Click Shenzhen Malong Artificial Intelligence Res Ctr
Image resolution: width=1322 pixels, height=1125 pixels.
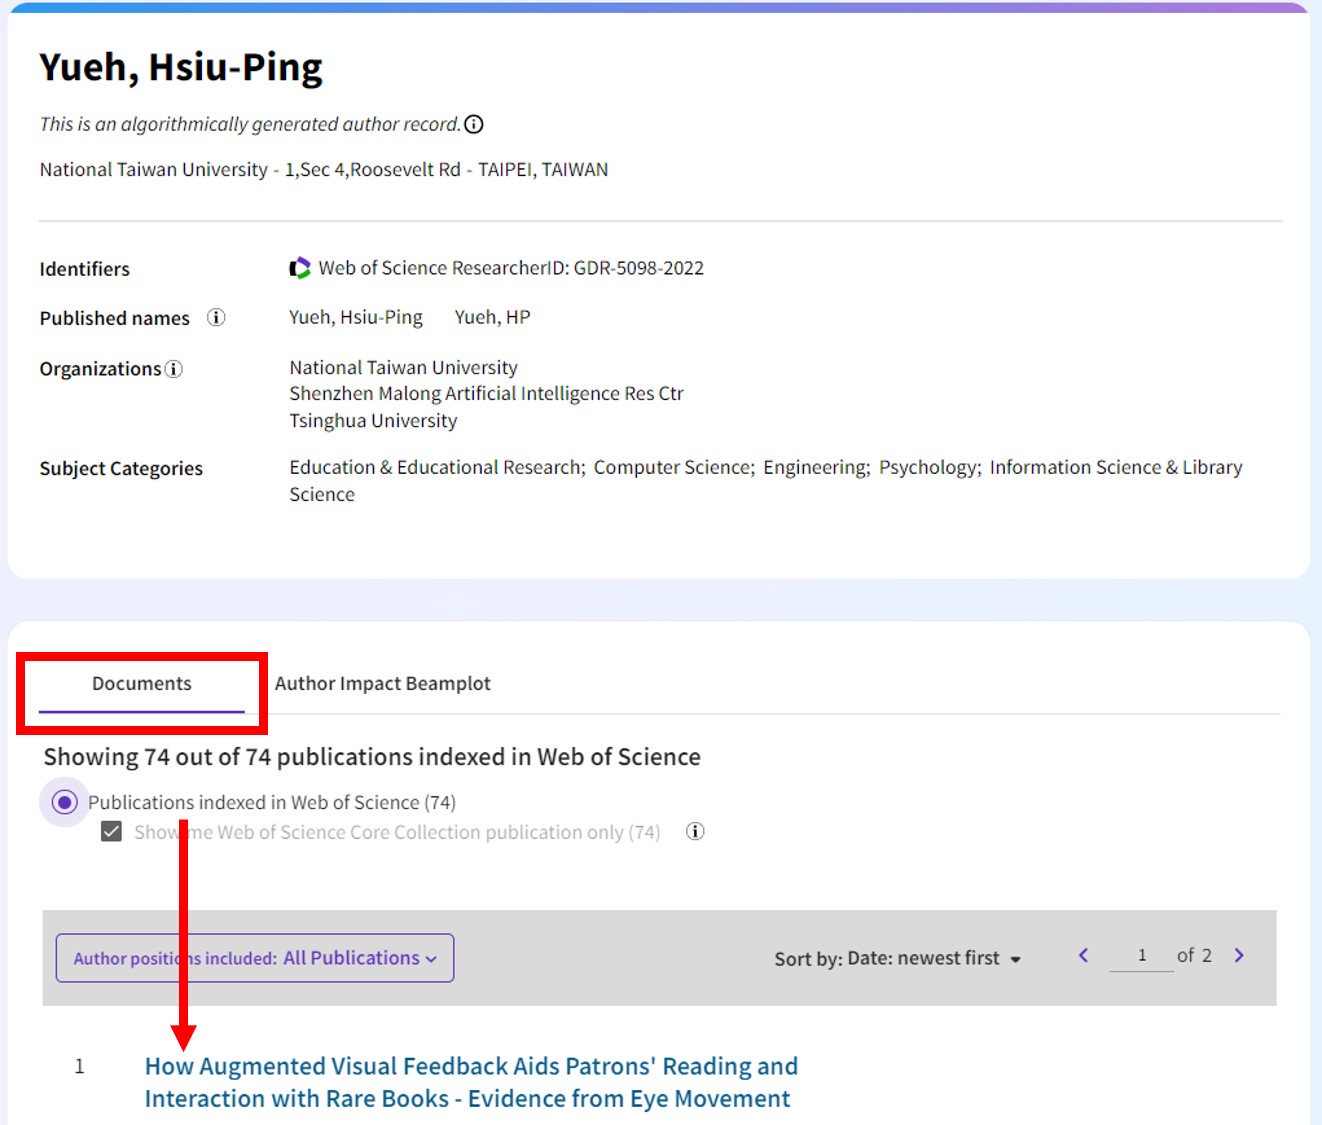coord(486,394)
